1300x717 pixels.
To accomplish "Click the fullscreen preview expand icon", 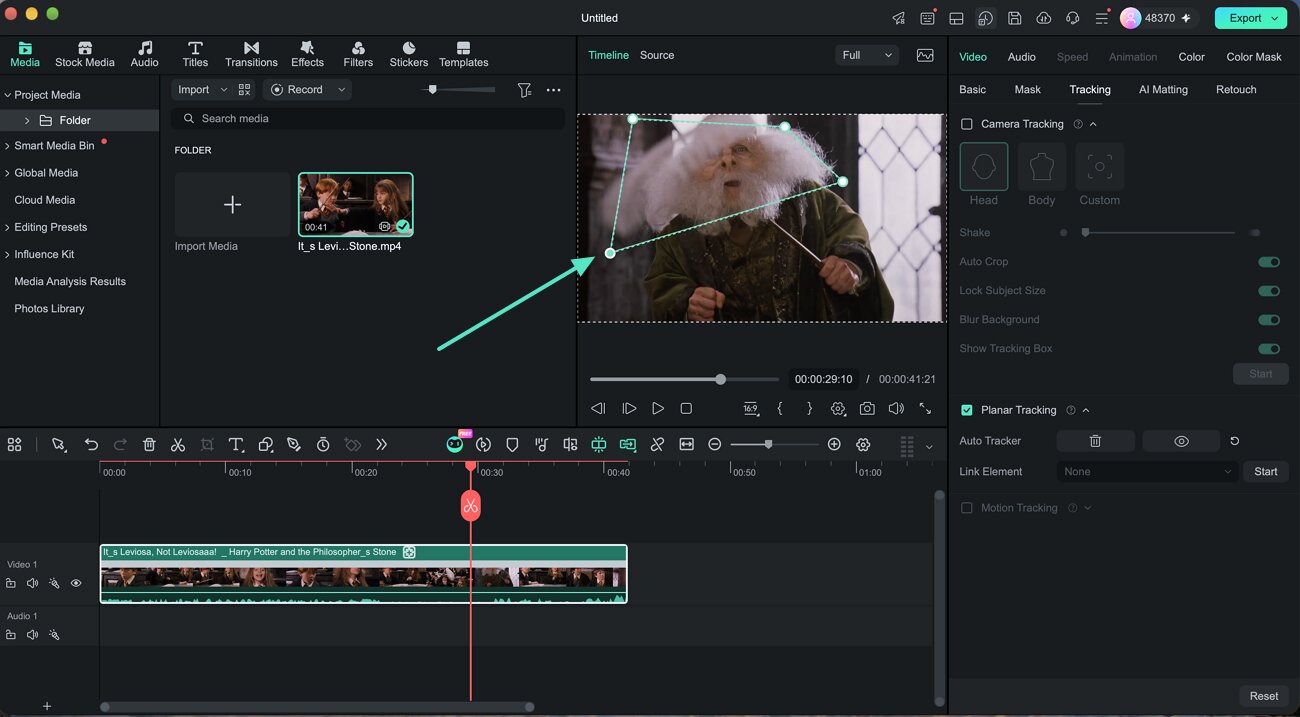I will coord(925,409).
